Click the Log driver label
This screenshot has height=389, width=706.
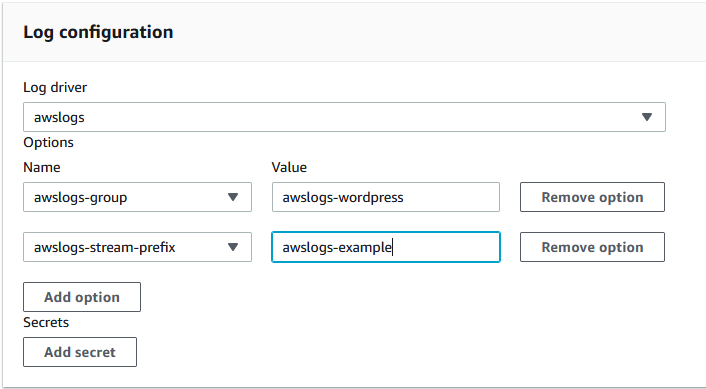point(55,87)
